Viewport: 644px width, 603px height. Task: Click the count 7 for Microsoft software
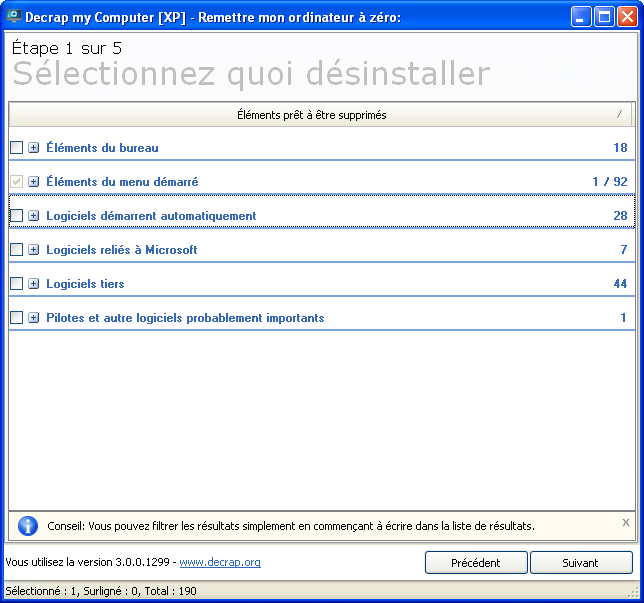(x=624, y=250)
